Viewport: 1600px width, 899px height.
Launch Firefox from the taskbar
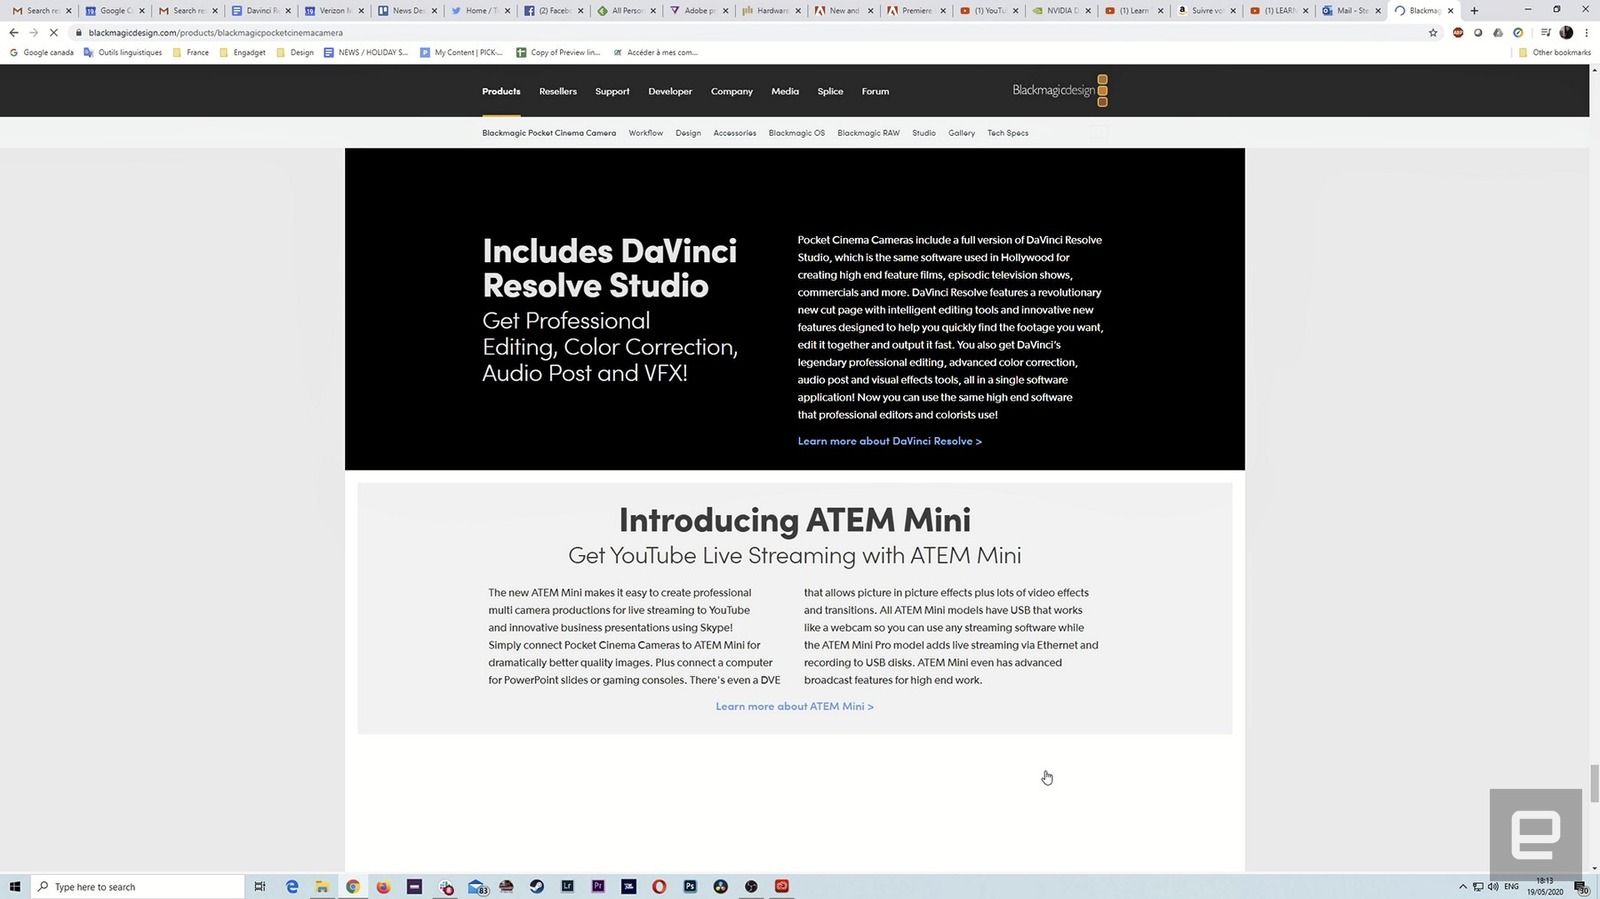[383, 886]
